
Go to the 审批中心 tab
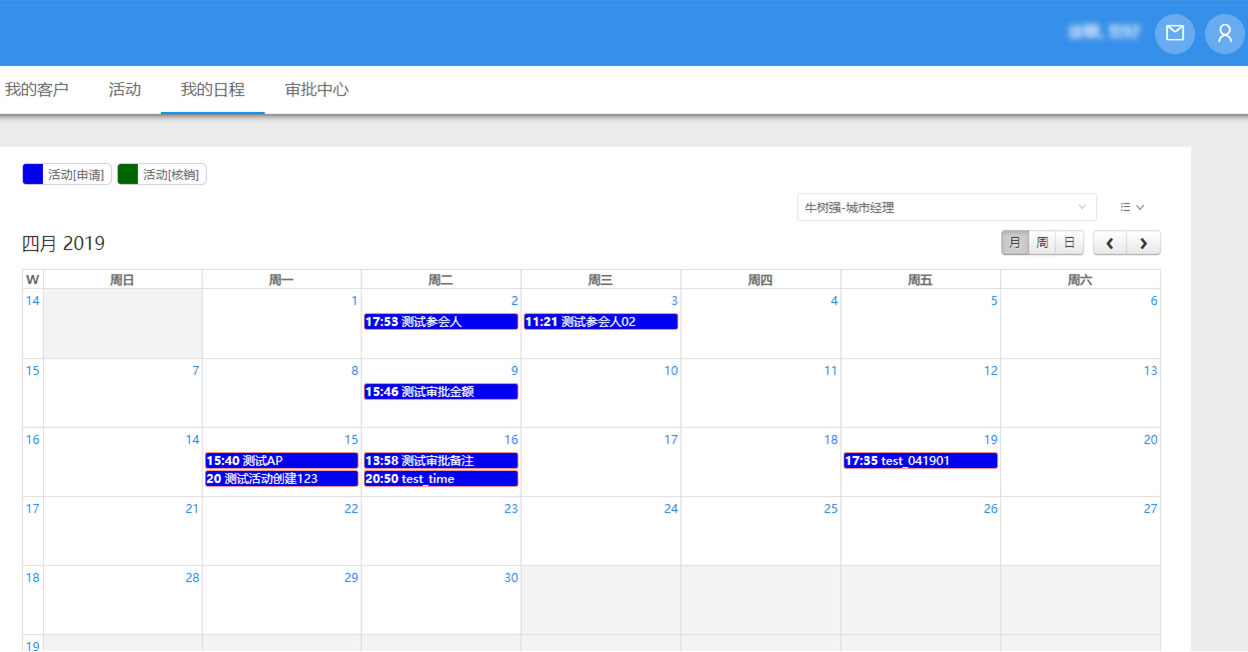pyautogui.click(x=317, y=89)
